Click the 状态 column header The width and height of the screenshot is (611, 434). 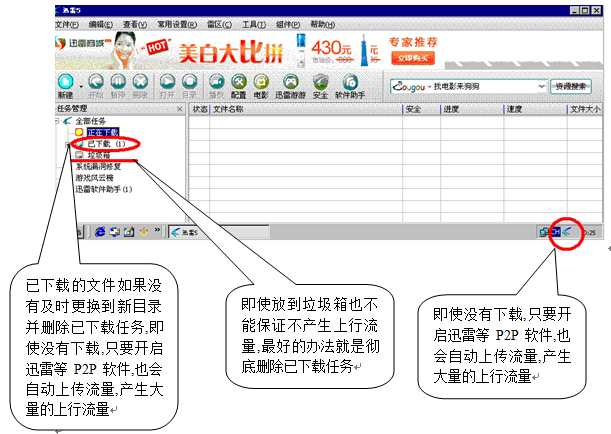coord(200,109)
